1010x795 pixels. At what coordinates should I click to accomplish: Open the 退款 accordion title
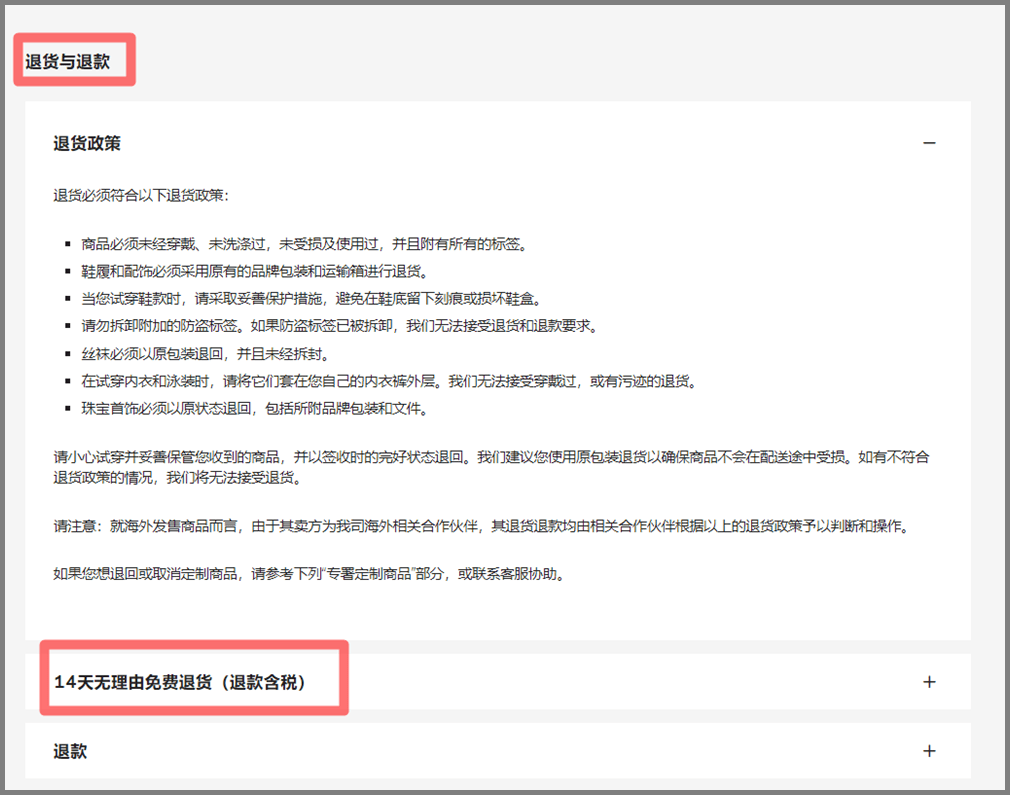tap(70, 751)
